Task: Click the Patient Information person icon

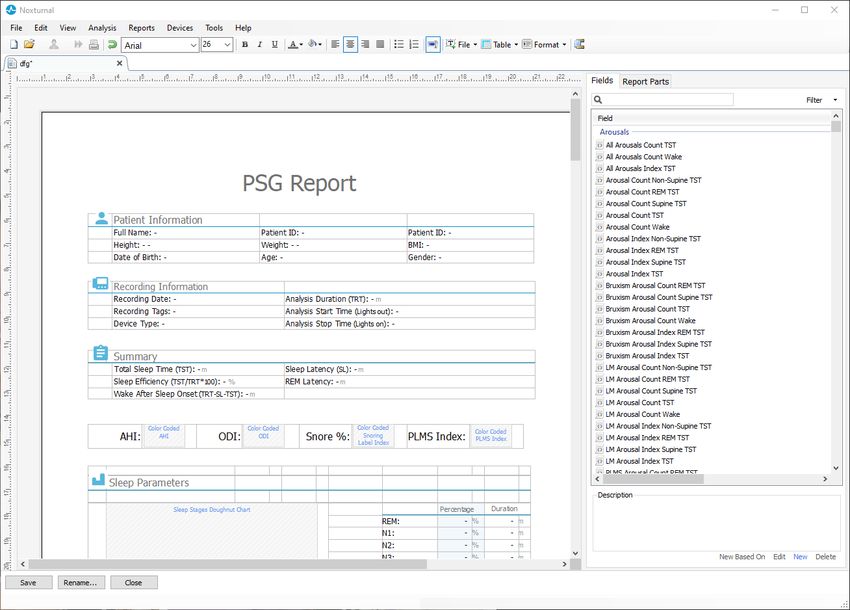Action: [x=101, y=218]
